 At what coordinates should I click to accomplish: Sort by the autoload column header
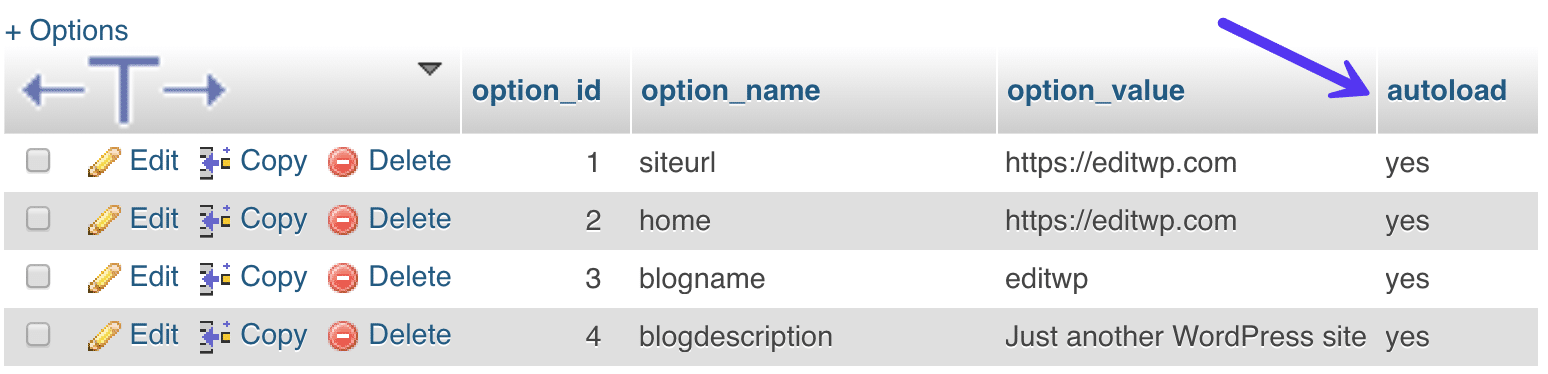(x=1447, y=91)
